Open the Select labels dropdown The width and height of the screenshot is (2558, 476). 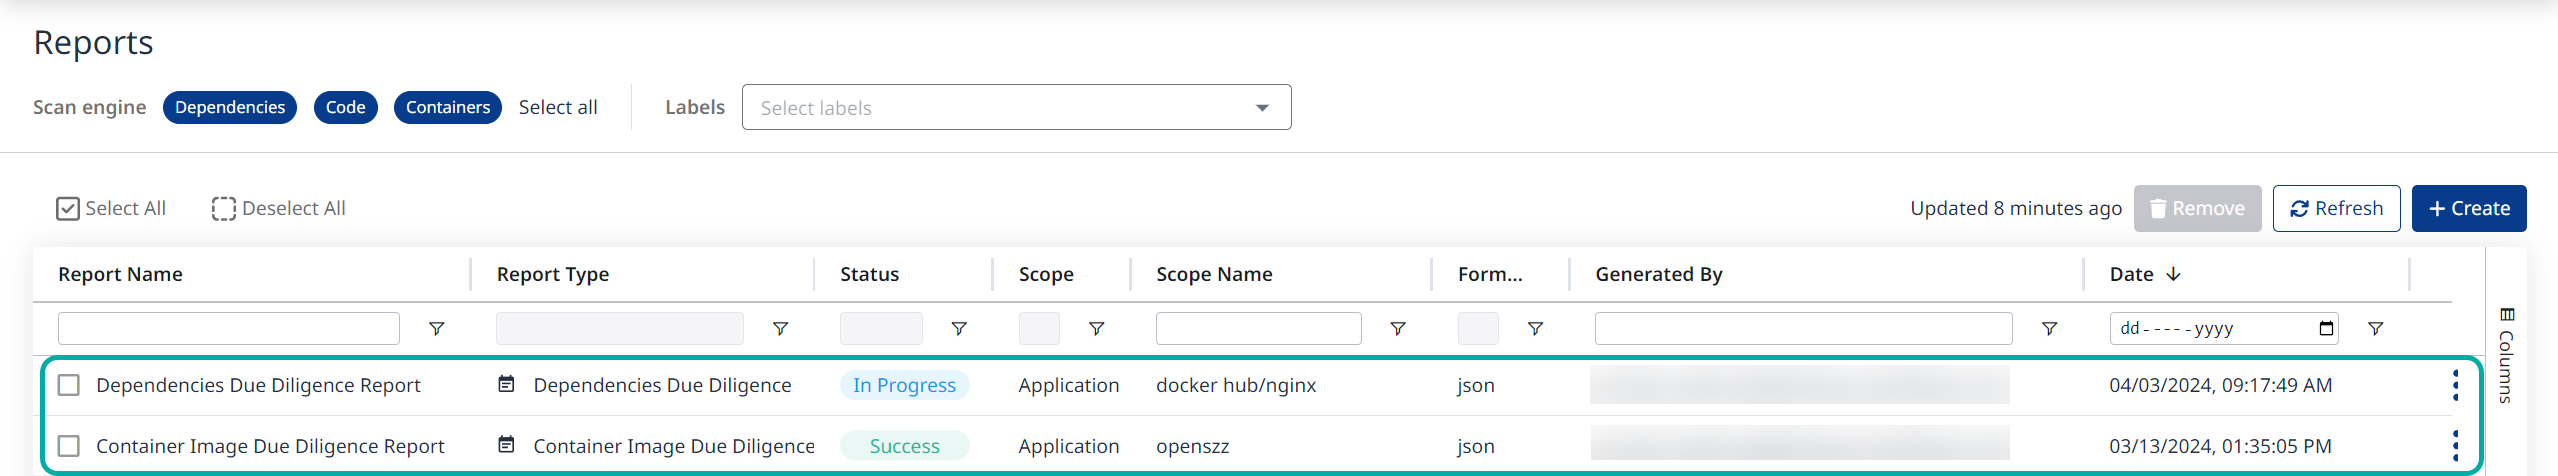pos(1015,107)
